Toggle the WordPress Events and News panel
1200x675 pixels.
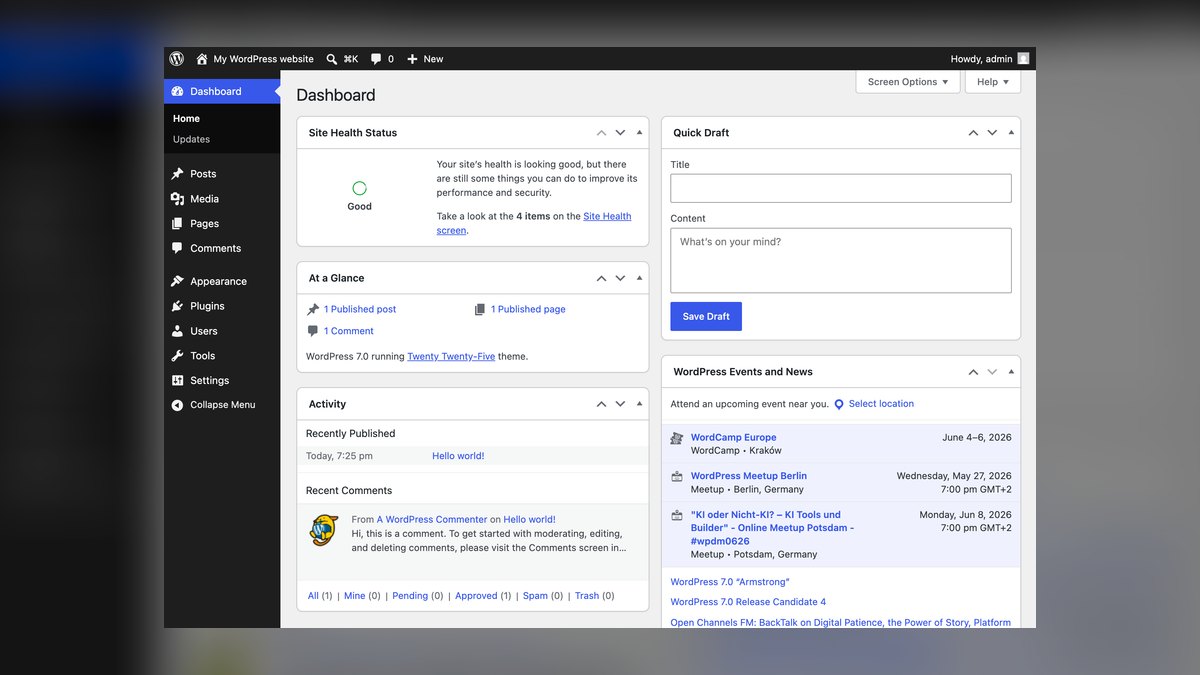(1011, 372)
